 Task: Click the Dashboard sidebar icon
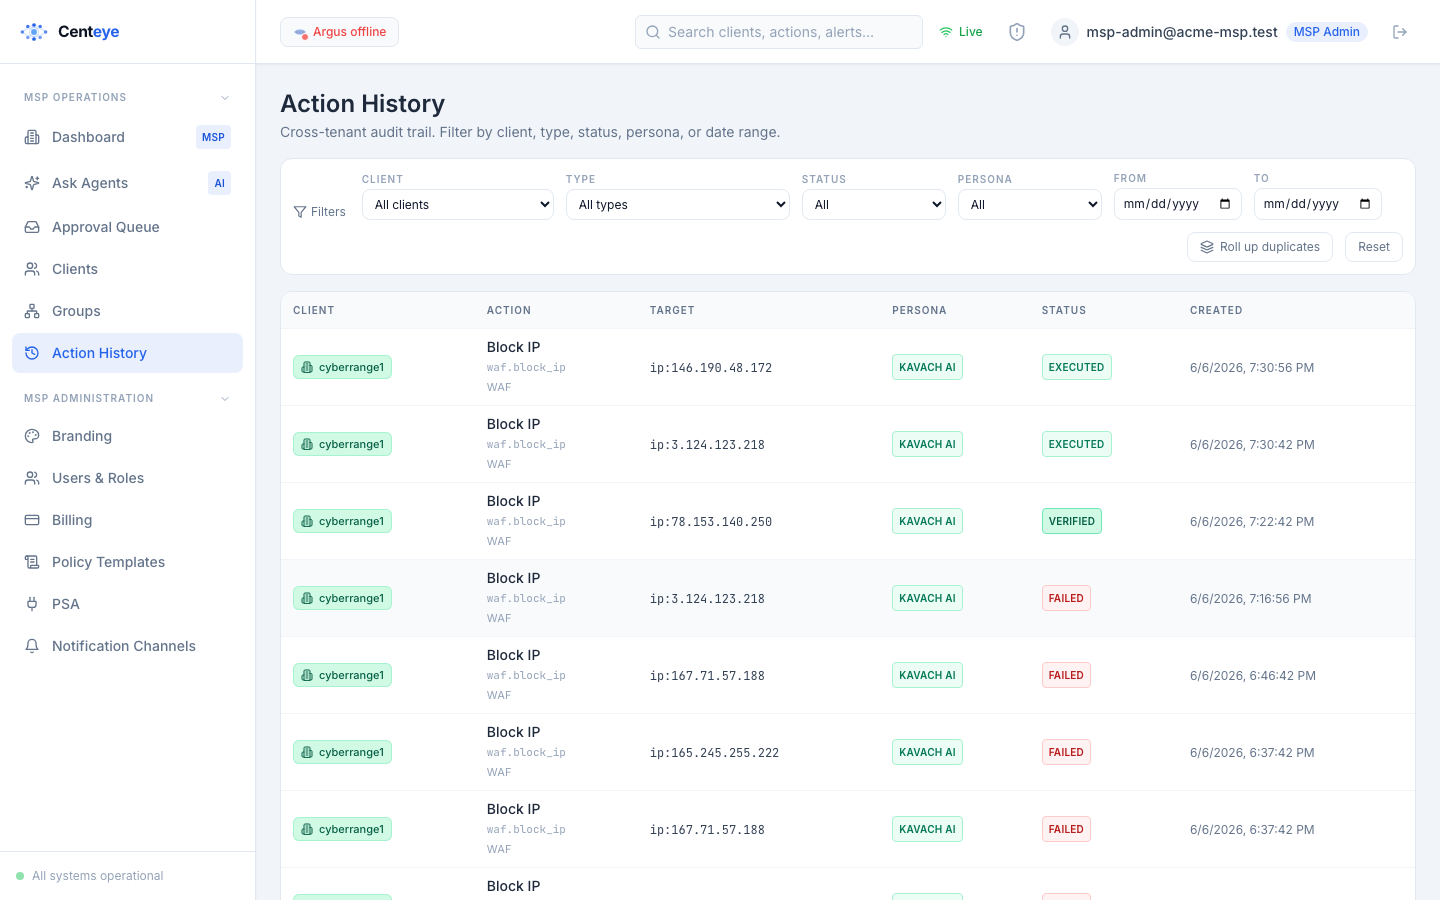[x=32, y=137]
